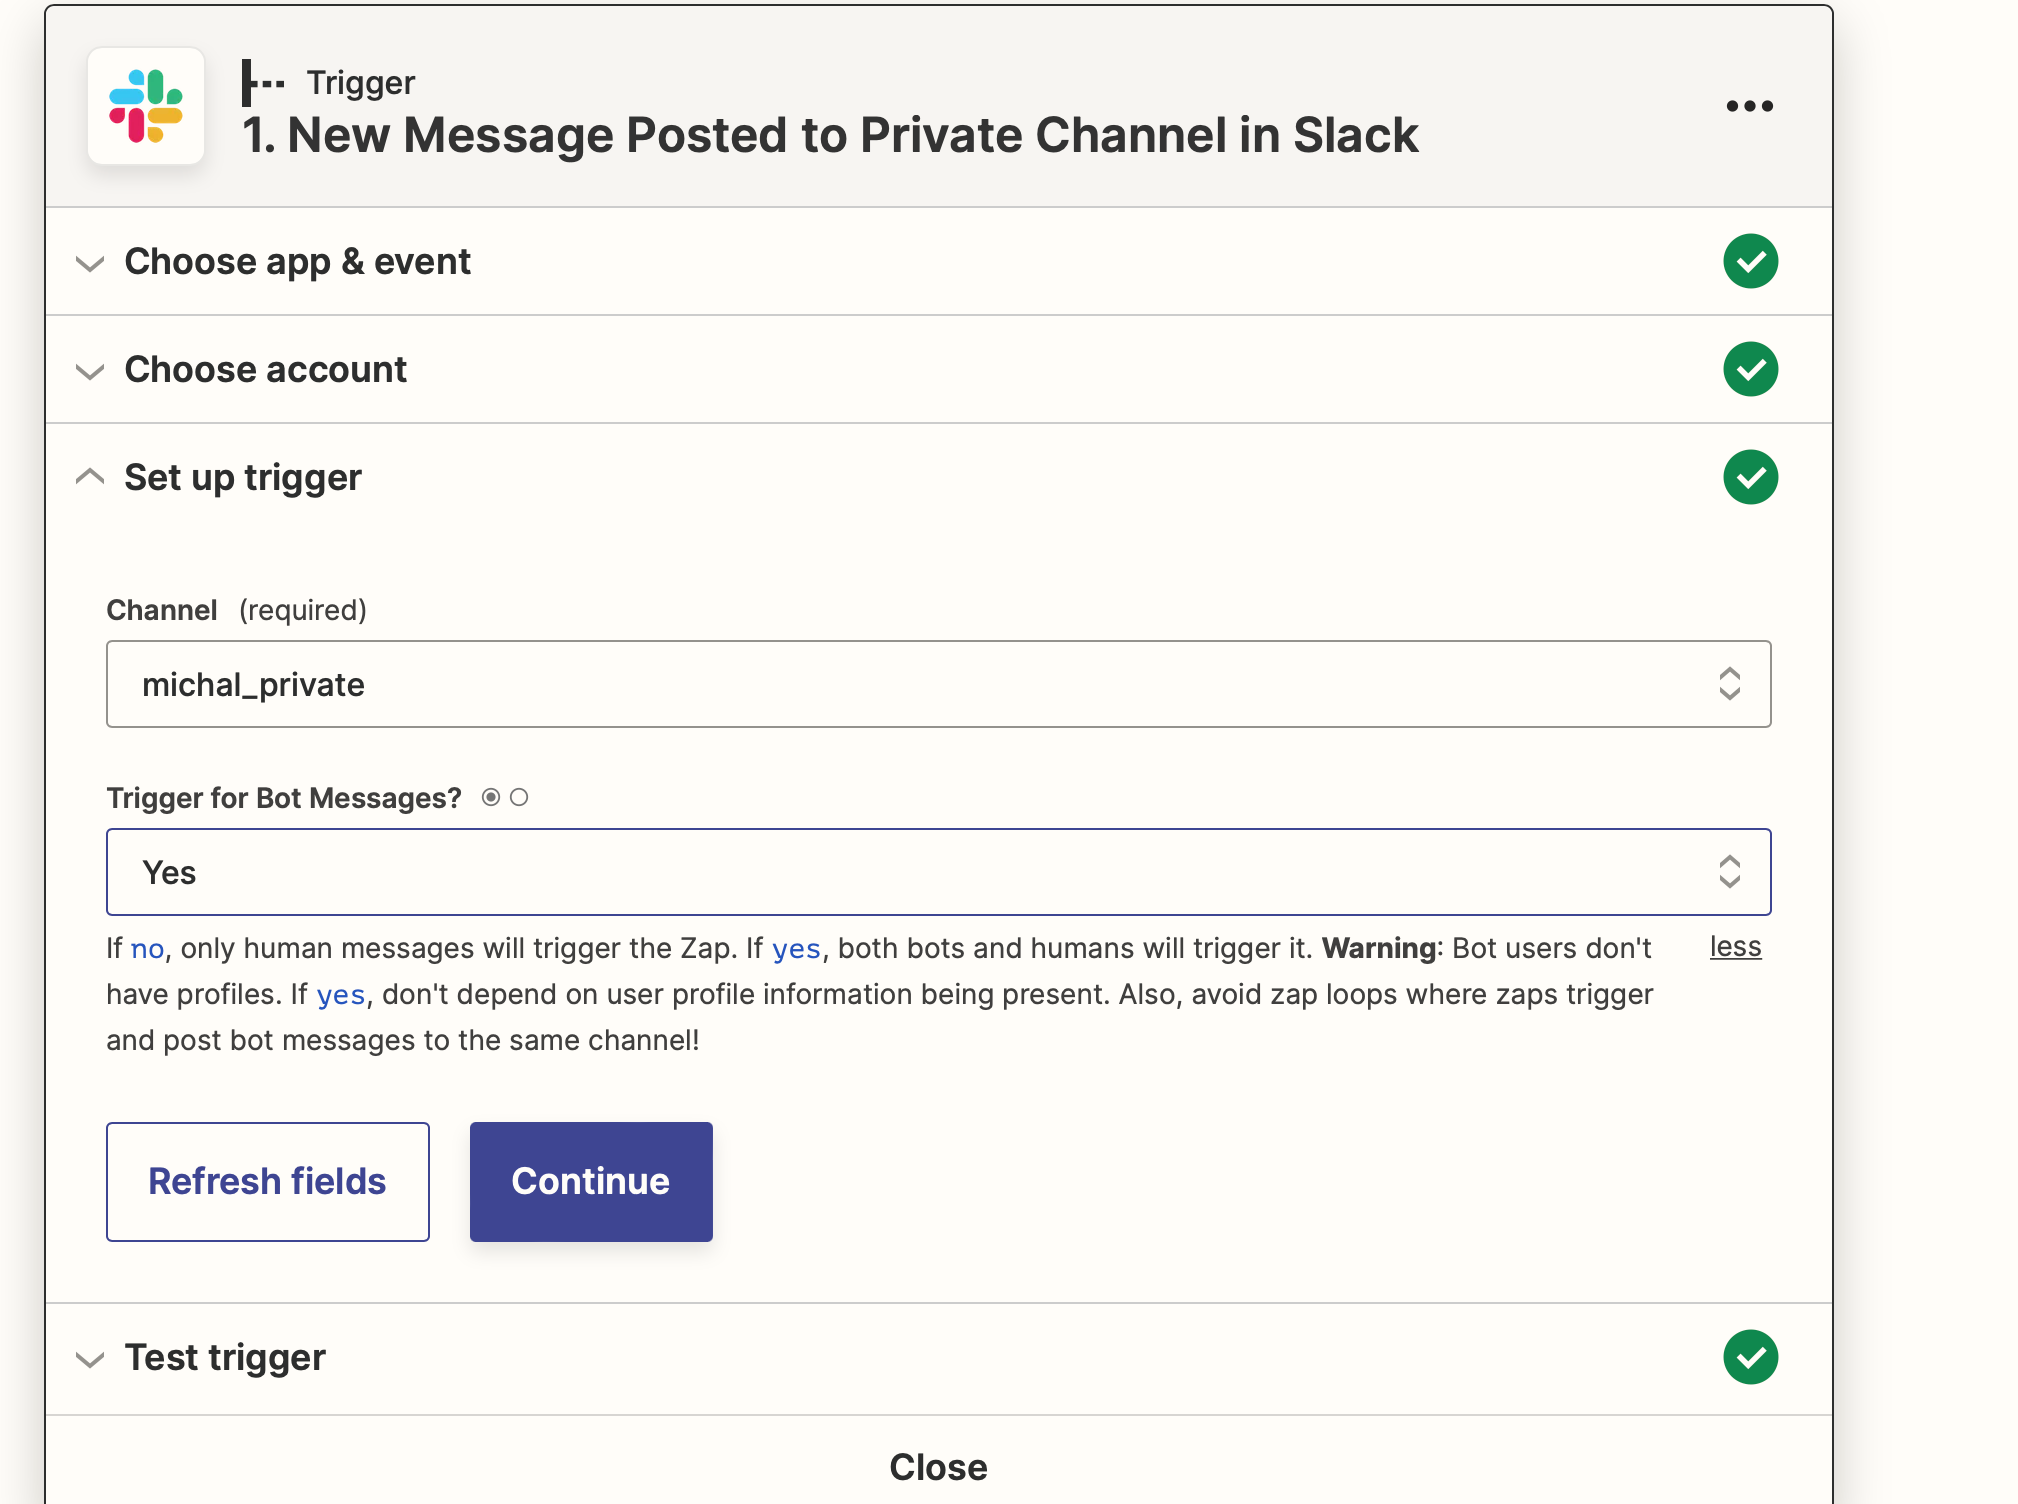Click the Trigger step type icon

point(263,83)
